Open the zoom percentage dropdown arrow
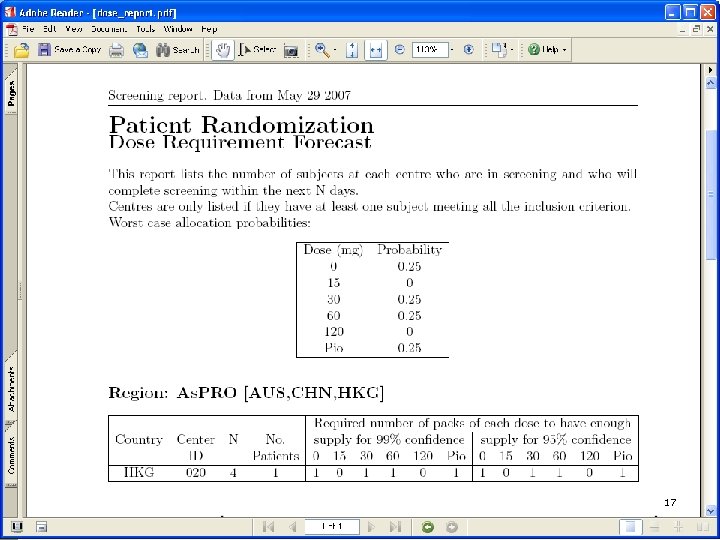This screenshot has width=720, height=540. pos(452,50)
